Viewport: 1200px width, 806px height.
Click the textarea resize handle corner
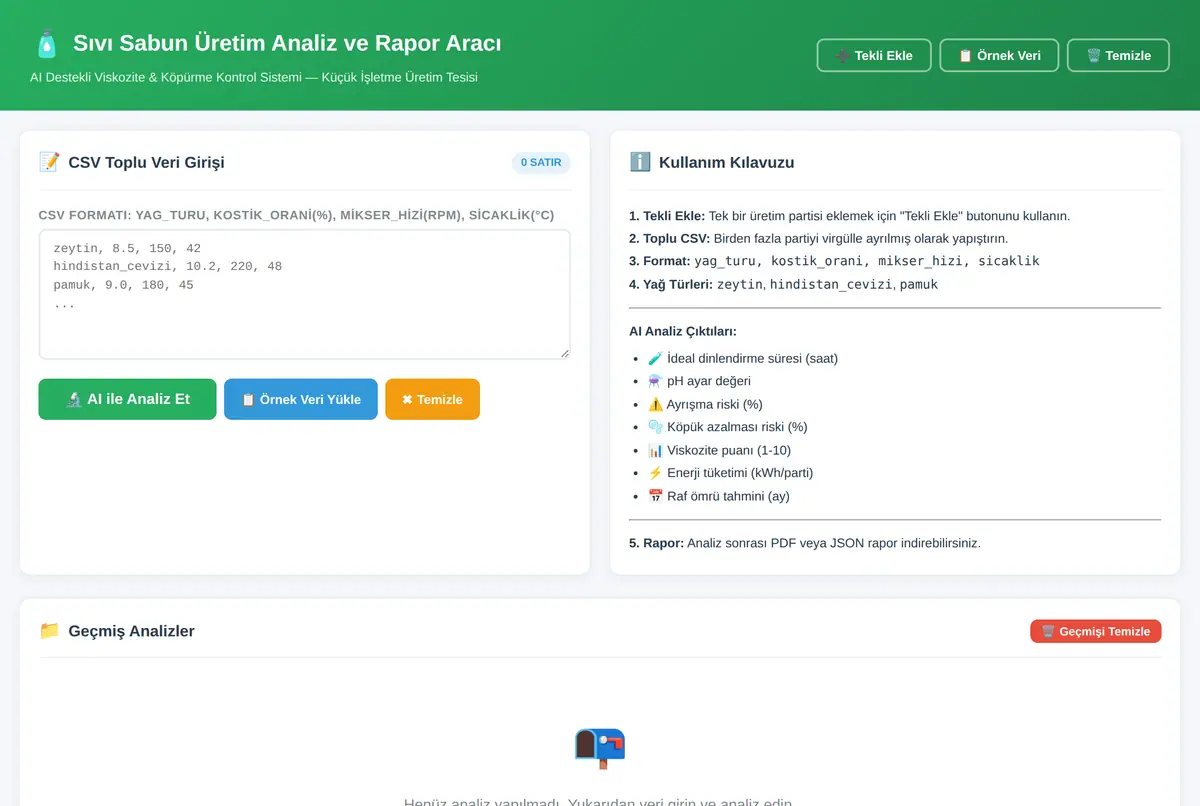pyautogui.click(x=564, y=353)
